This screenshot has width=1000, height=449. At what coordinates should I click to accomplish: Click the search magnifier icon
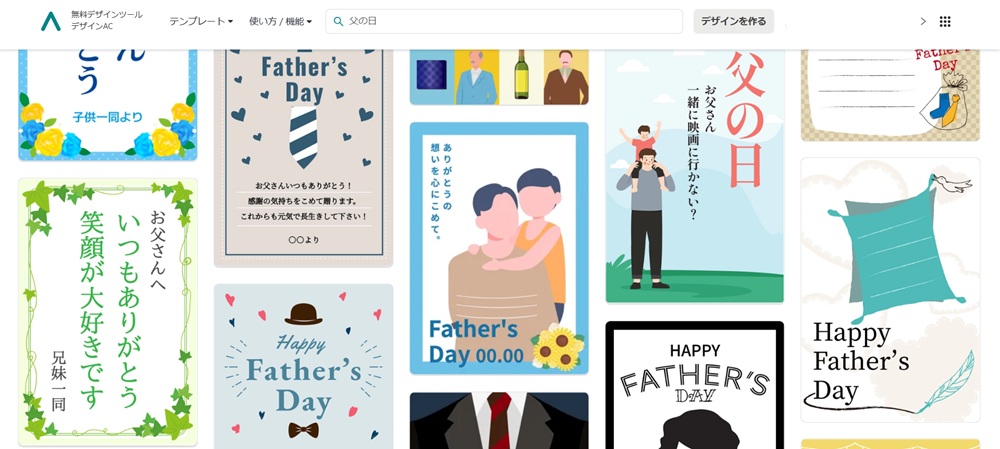pyautogui.click(x=339, y=22)
